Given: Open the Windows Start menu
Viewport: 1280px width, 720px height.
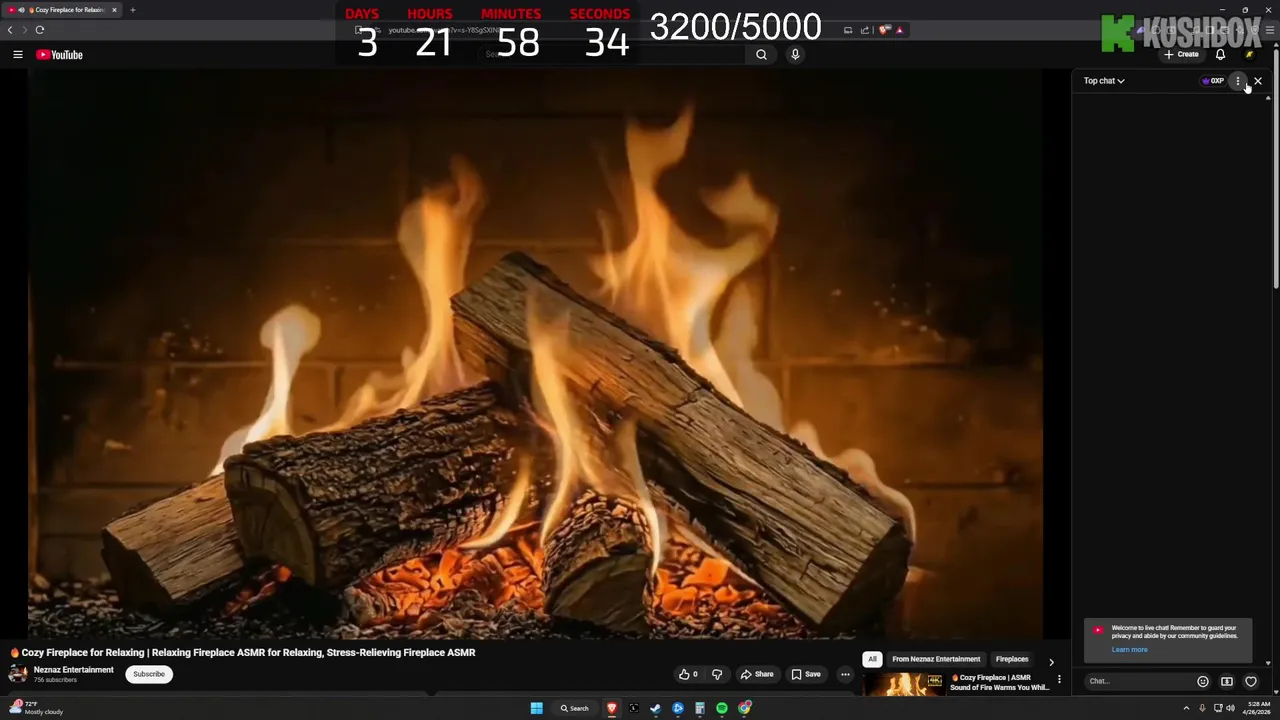Looking at the screenshot, I should click(x=537, y=708).
